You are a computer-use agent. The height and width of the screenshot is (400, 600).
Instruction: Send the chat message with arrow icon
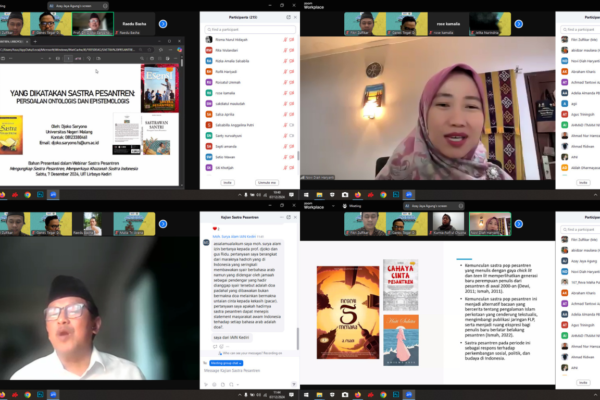206,384
